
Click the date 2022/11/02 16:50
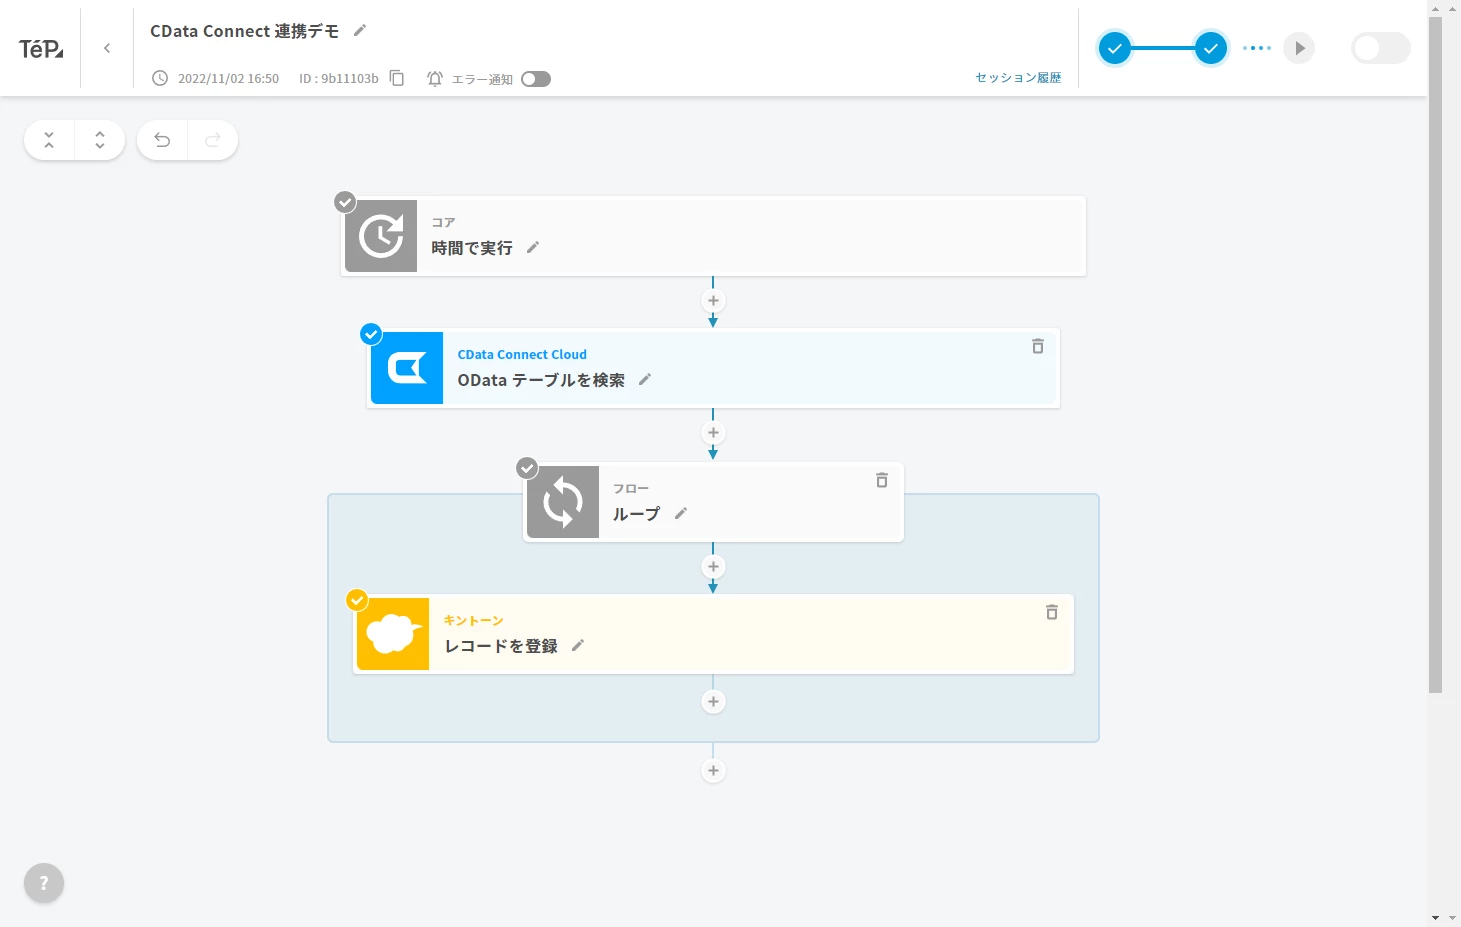(228, 78)
